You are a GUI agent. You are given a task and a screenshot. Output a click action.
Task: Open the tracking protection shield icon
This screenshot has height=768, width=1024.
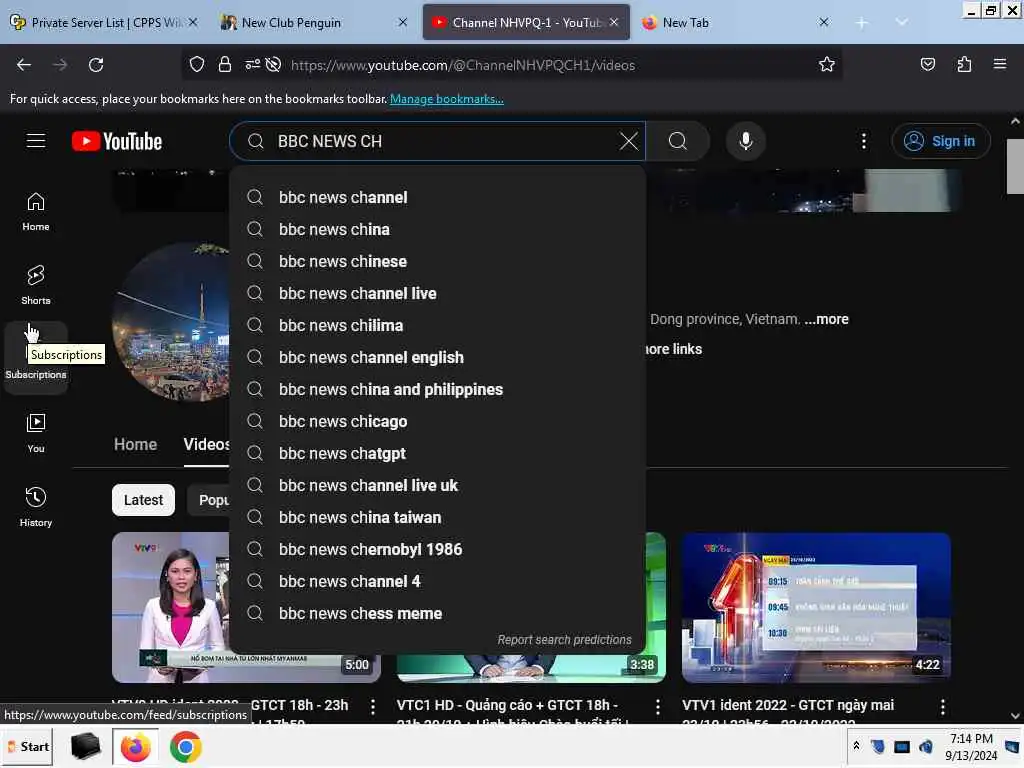tap(197, 65)
